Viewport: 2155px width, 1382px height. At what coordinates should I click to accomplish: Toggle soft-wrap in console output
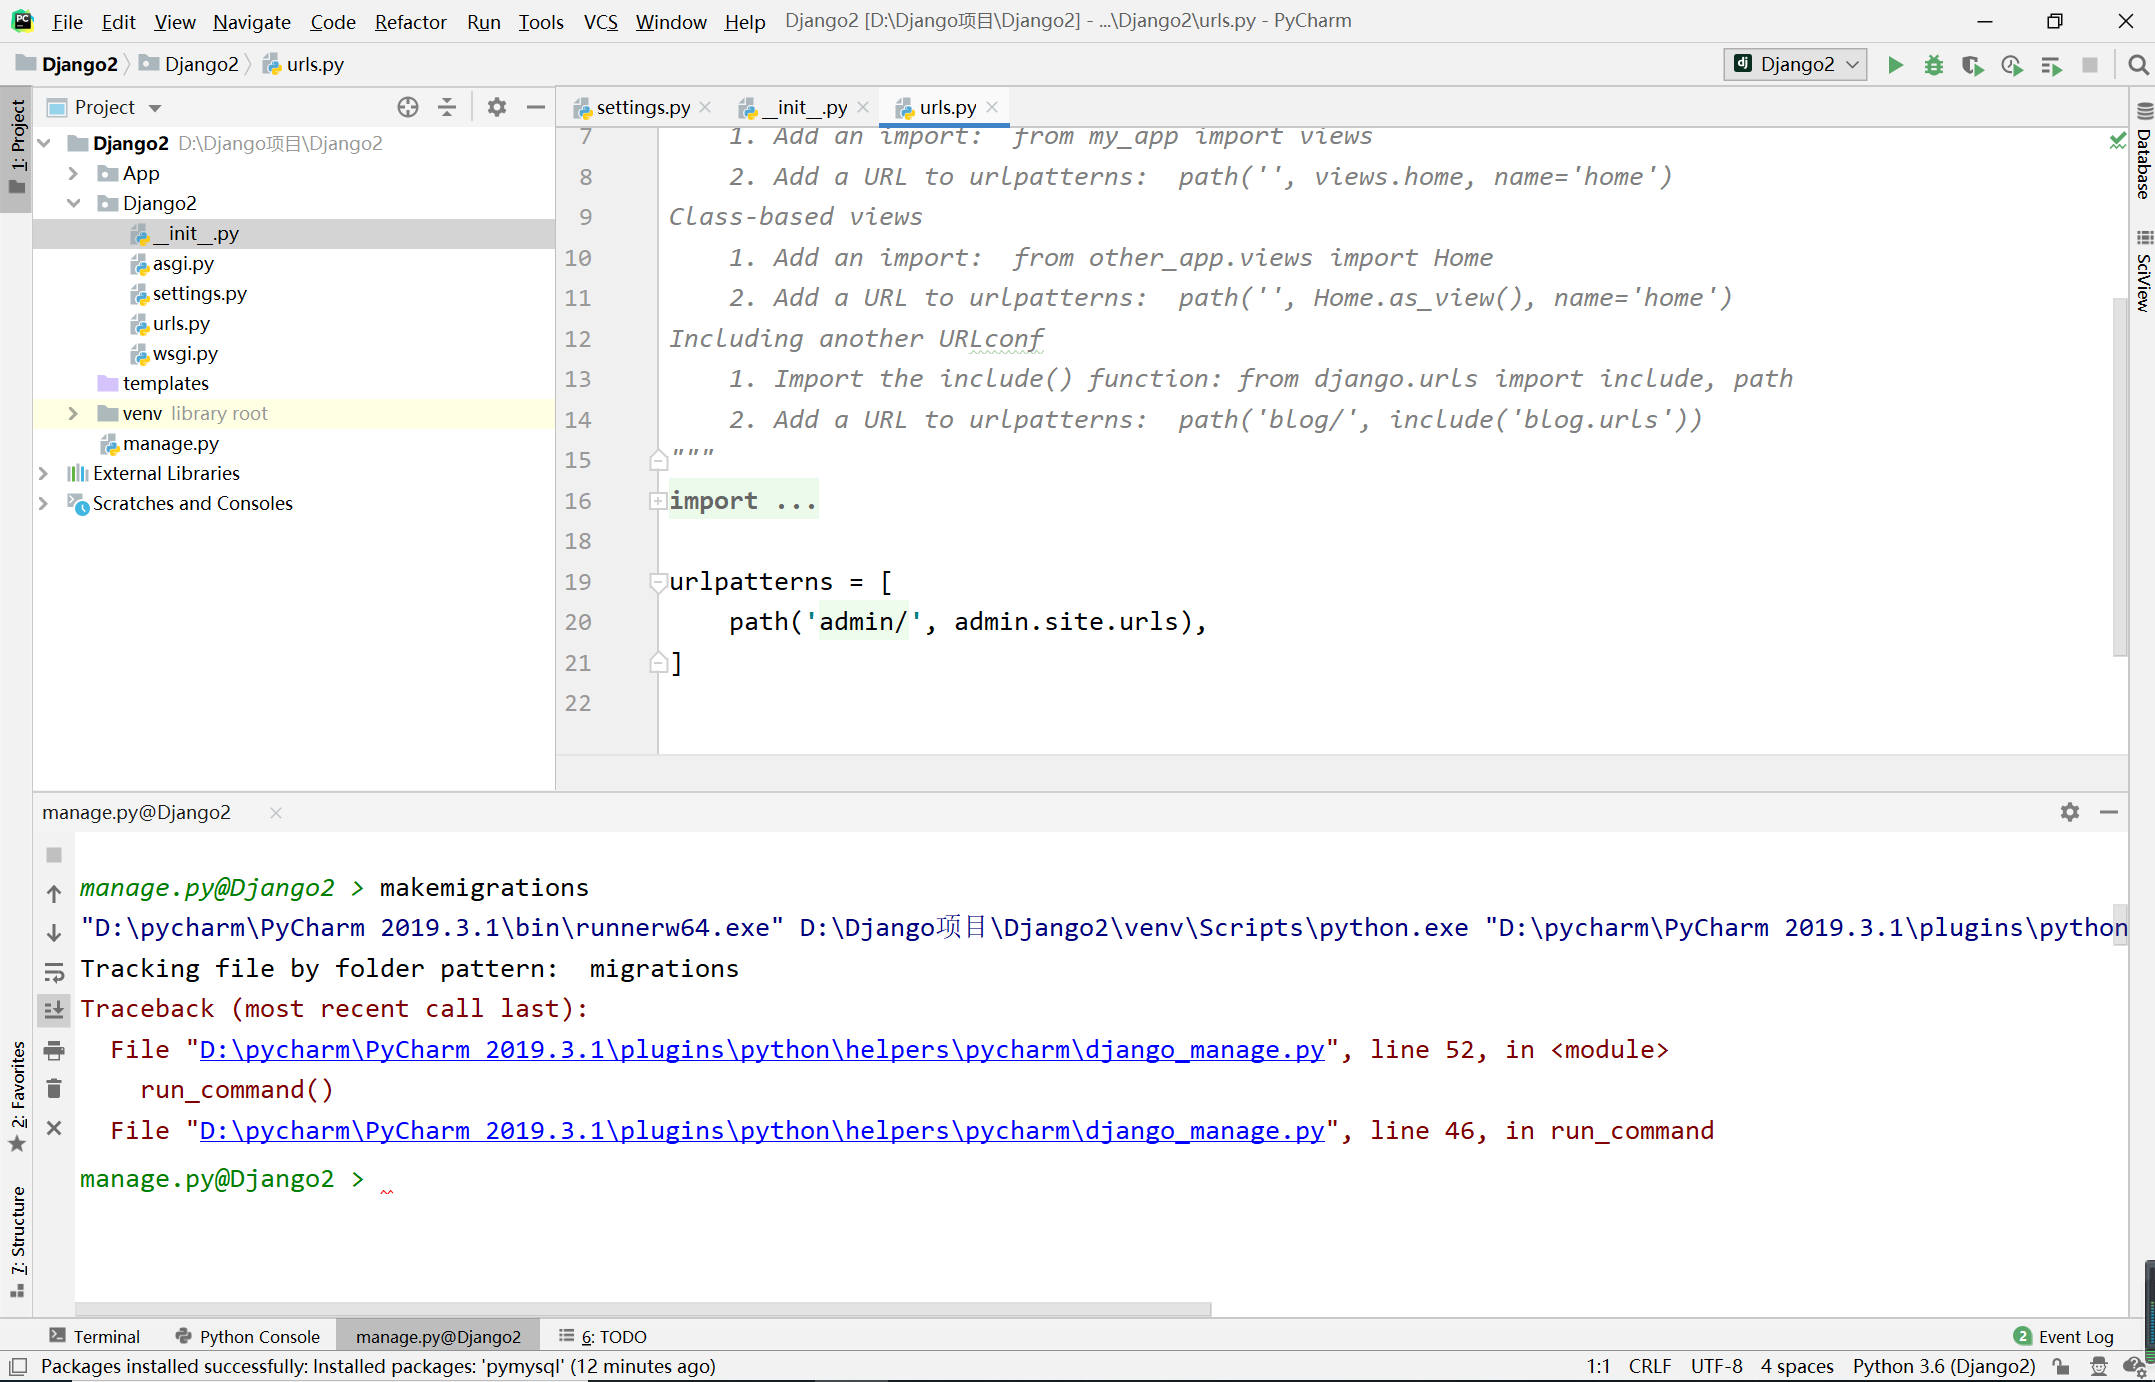click(54, 972)
